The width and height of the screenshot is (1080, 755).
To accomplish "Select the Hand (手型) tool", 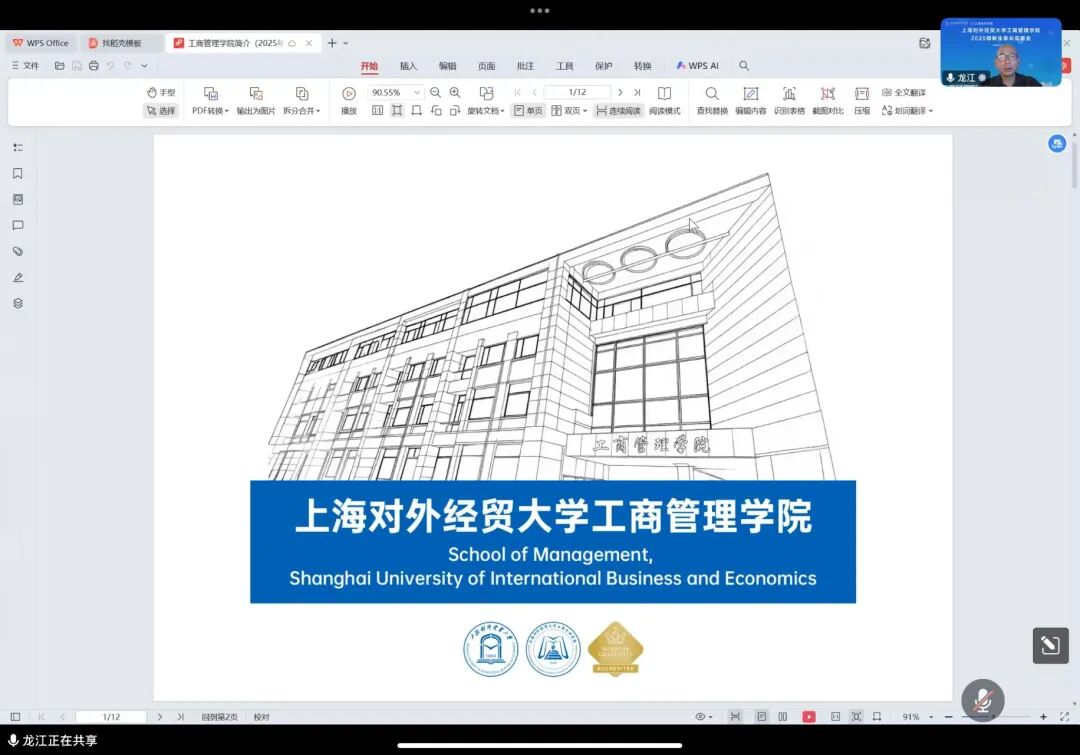I will click(x=160, y=92).
